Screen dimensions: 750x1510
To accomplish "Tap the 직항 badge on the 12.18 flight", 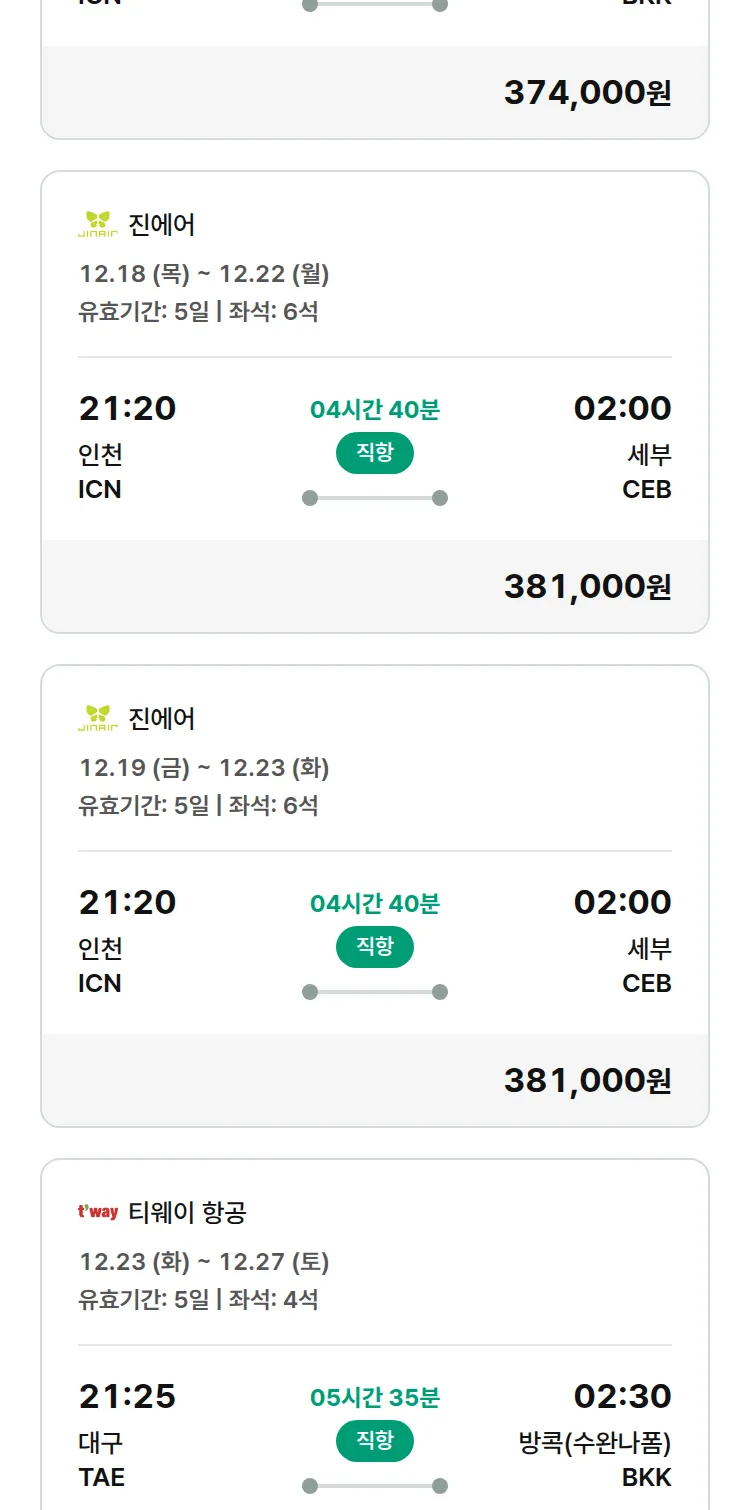I will tap(375, 453).
